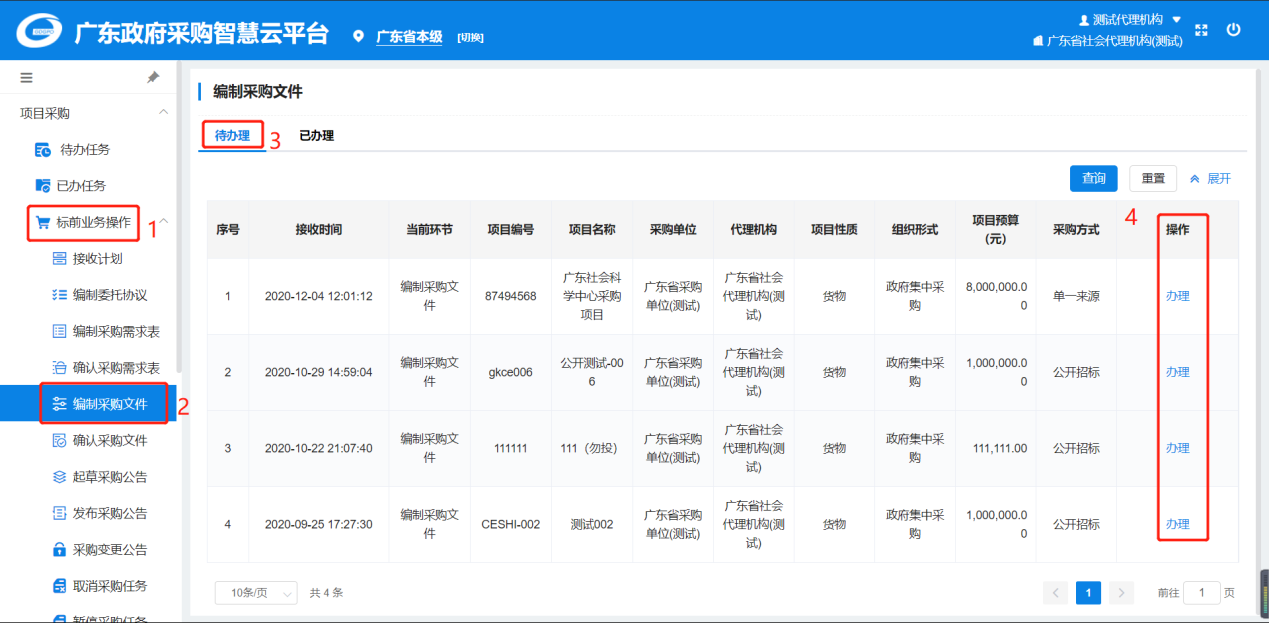Image resolution: width=1269 pixels, height=623 pixels.
Task: Click the sidebar pin icon
Action: point(153,77)
